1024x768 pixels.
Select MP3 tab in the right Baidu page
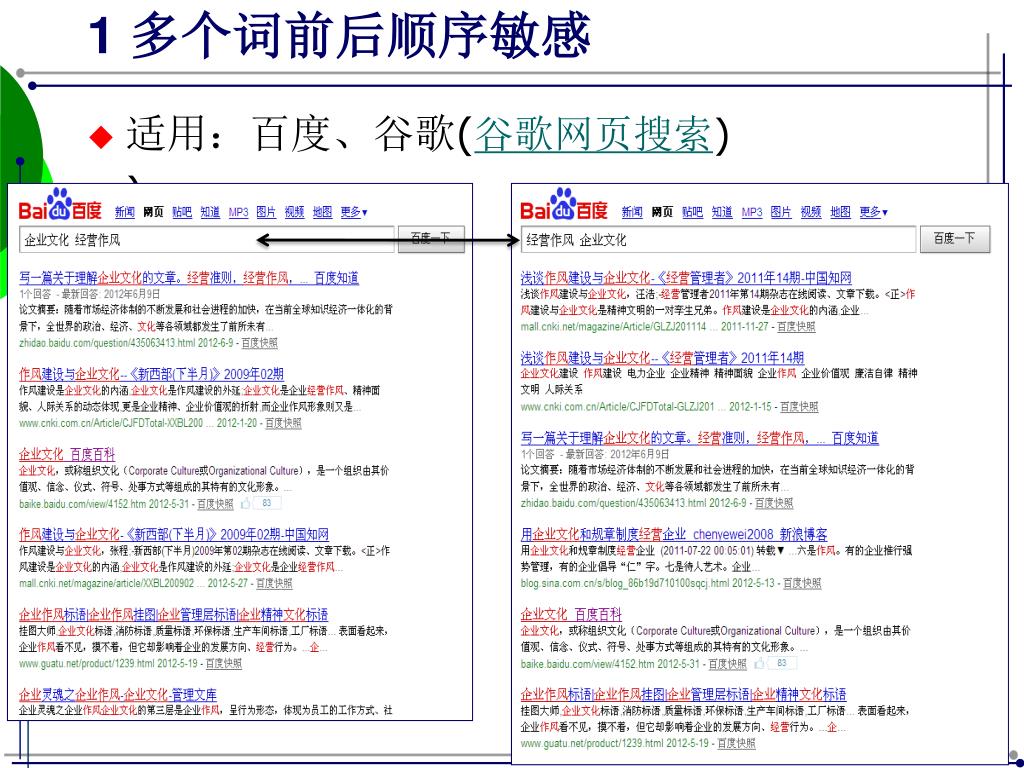[752, 212]
